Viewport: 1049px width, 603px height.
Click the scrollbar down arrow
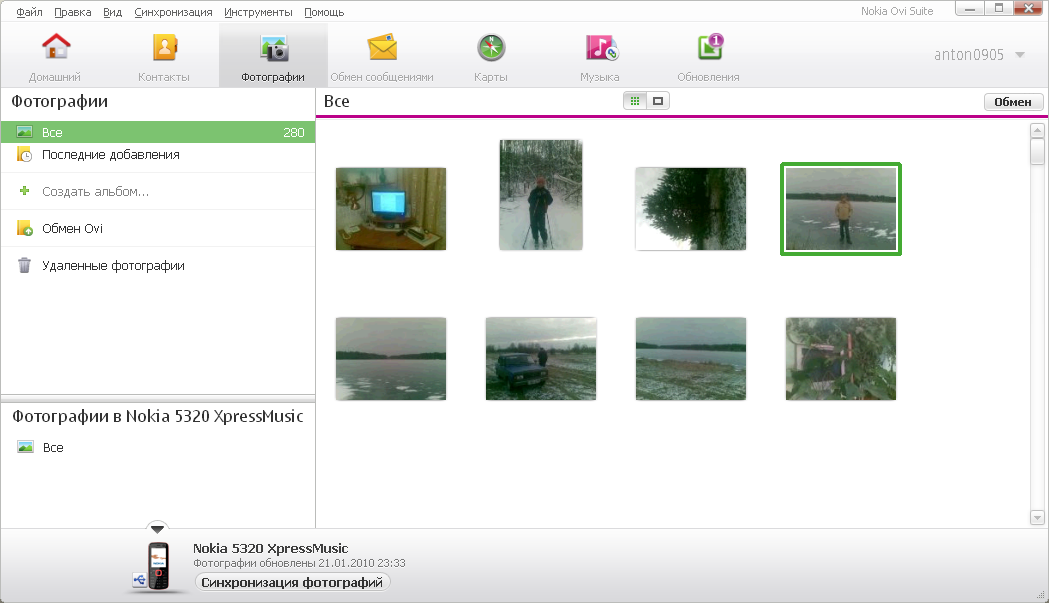coord(1037,517)
